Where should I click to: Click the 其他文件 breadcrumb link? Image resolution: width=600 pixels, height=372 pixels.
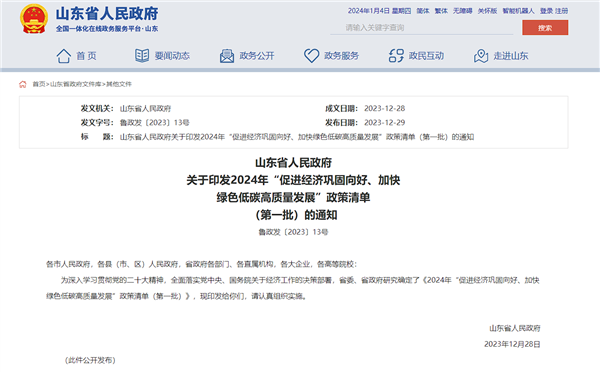point(119,84)
